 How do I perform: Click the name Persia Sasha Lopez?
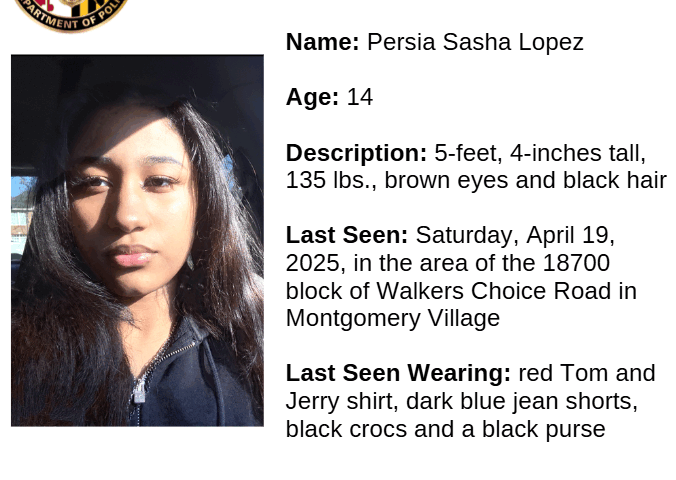[475, 42]
